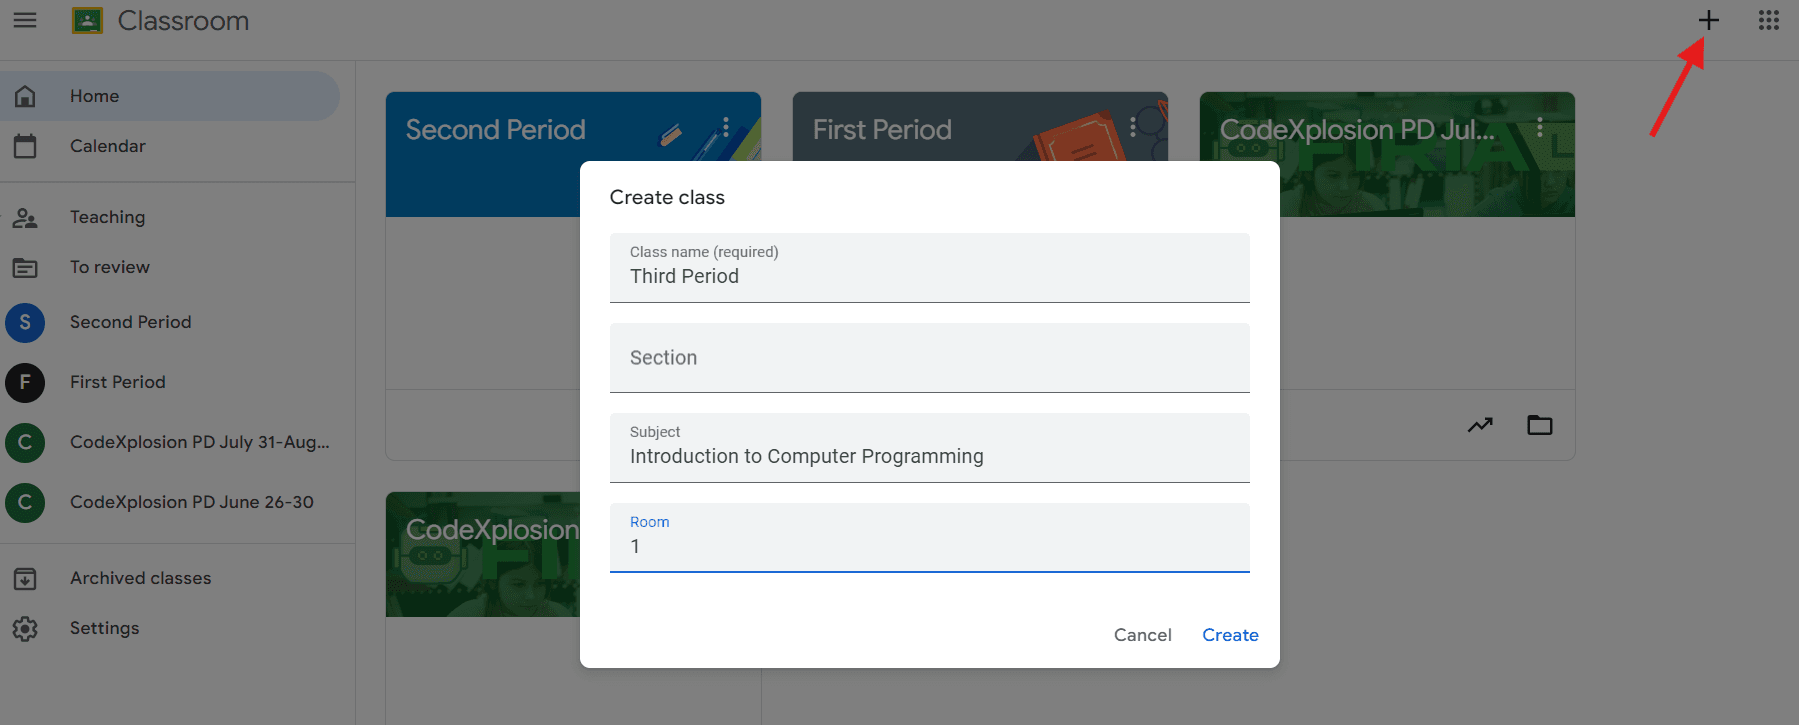Select First Period in sidebar

click(170, 382)
